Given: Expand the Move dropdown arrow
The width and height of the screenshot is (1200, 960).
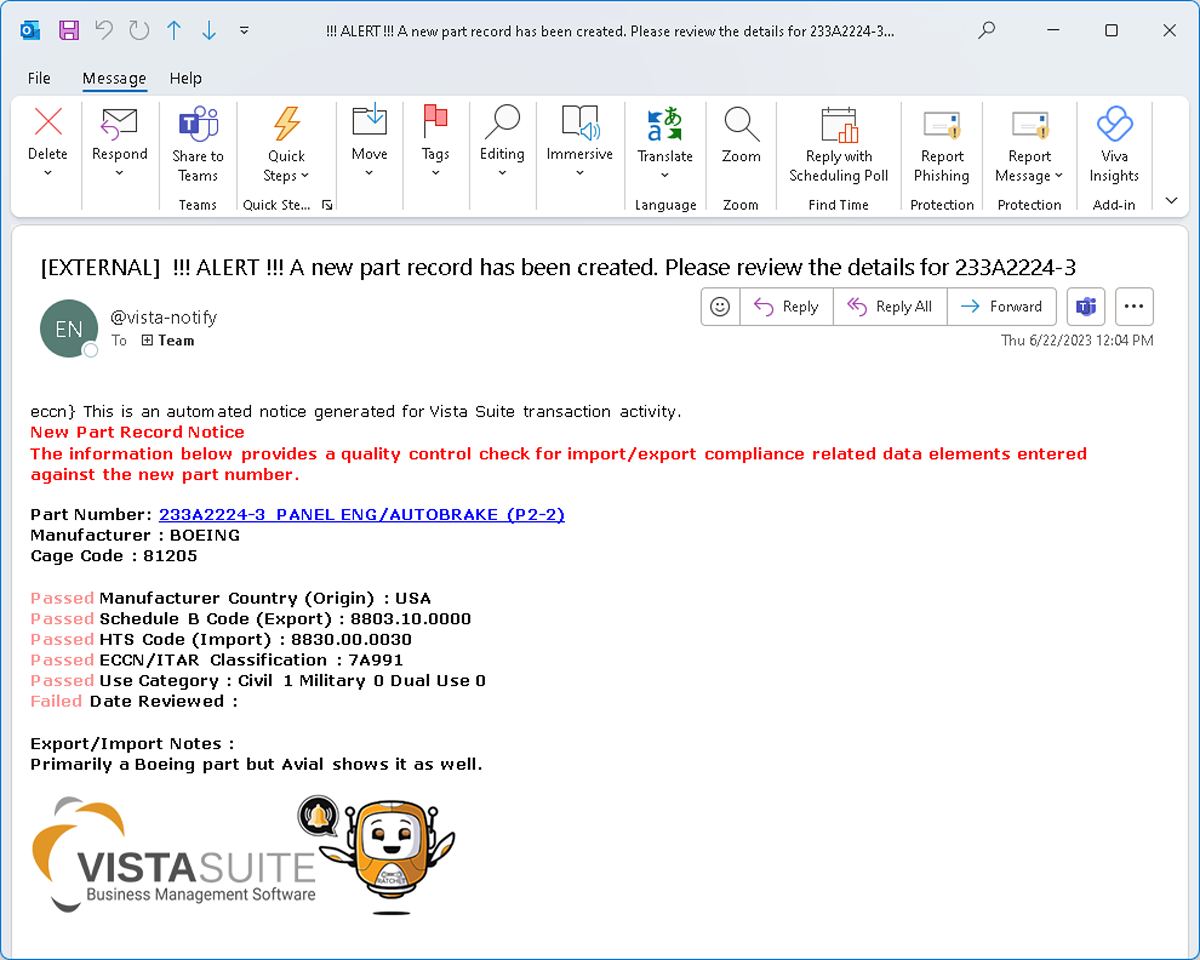Looking at the screenshot, I should (x=369, y=174).
